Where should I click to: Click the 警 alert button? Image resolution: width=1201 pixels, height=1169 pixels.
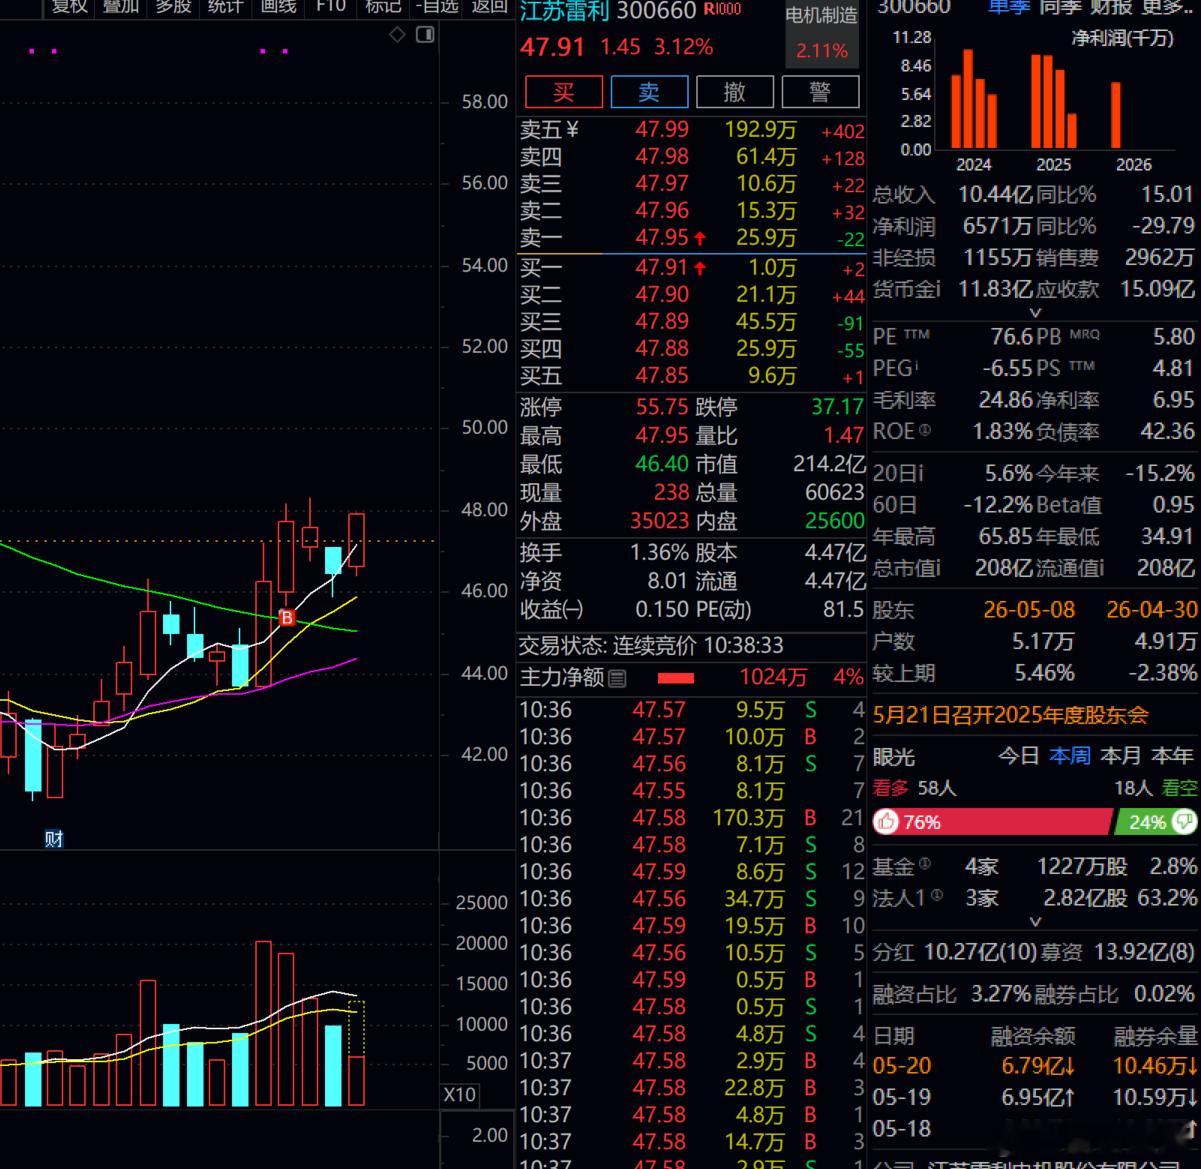[820, 92]
